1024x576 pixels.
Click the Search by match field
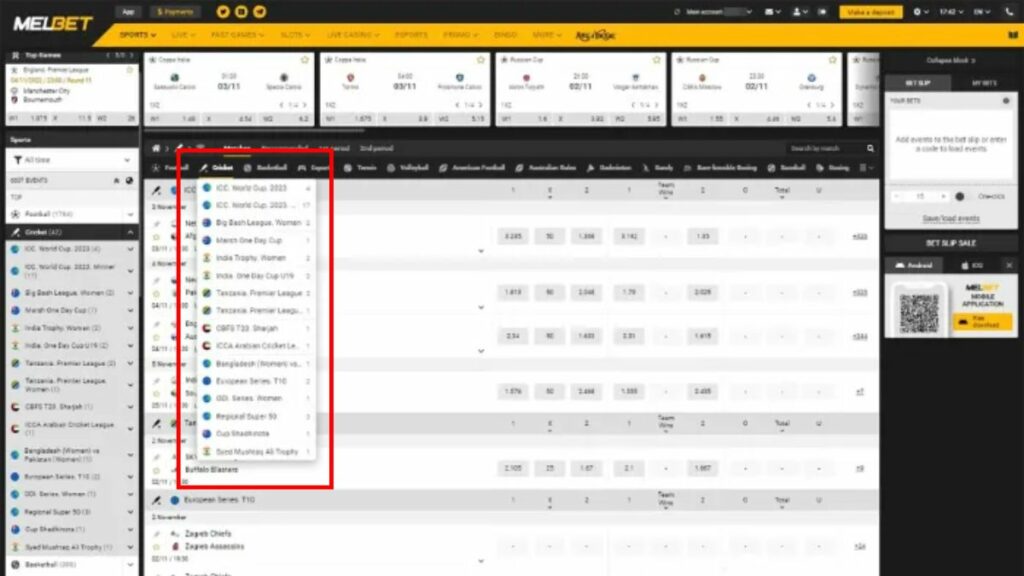pyautogui.click(x=824, y=148)
